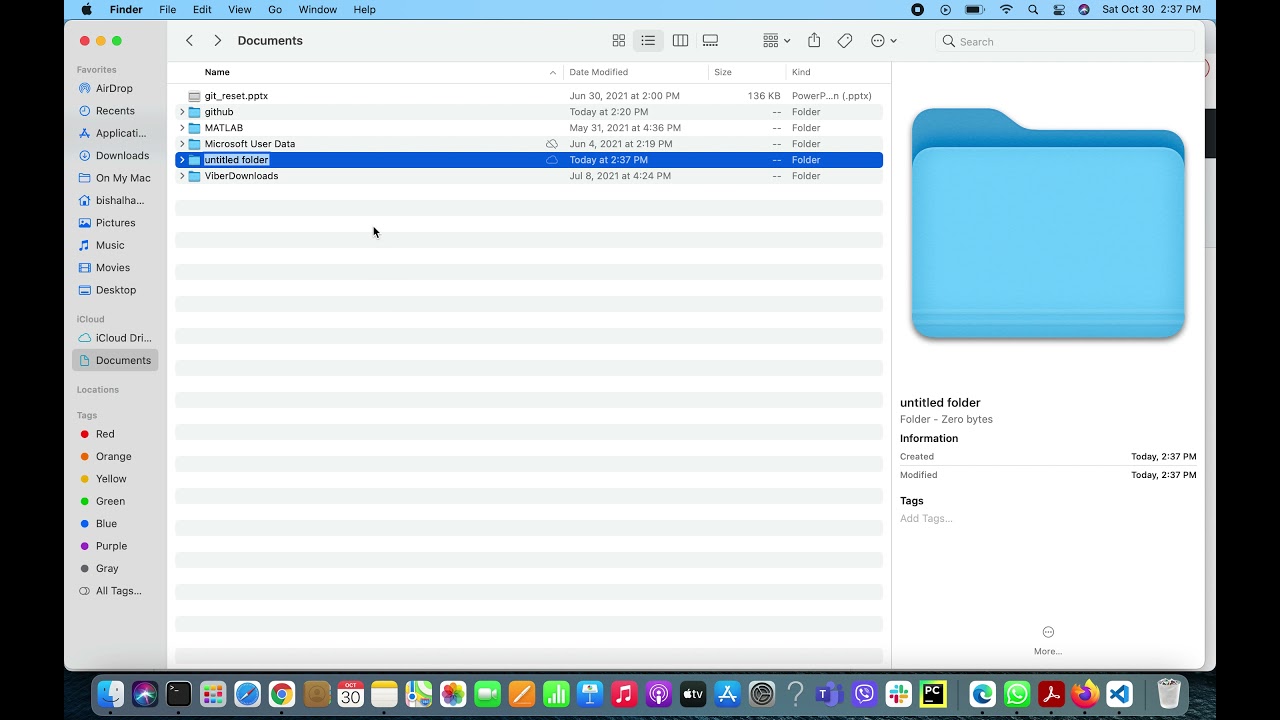Screen dimensions: 1280x720
Task: Switch Finder to column view
Action: coord(680,41)
